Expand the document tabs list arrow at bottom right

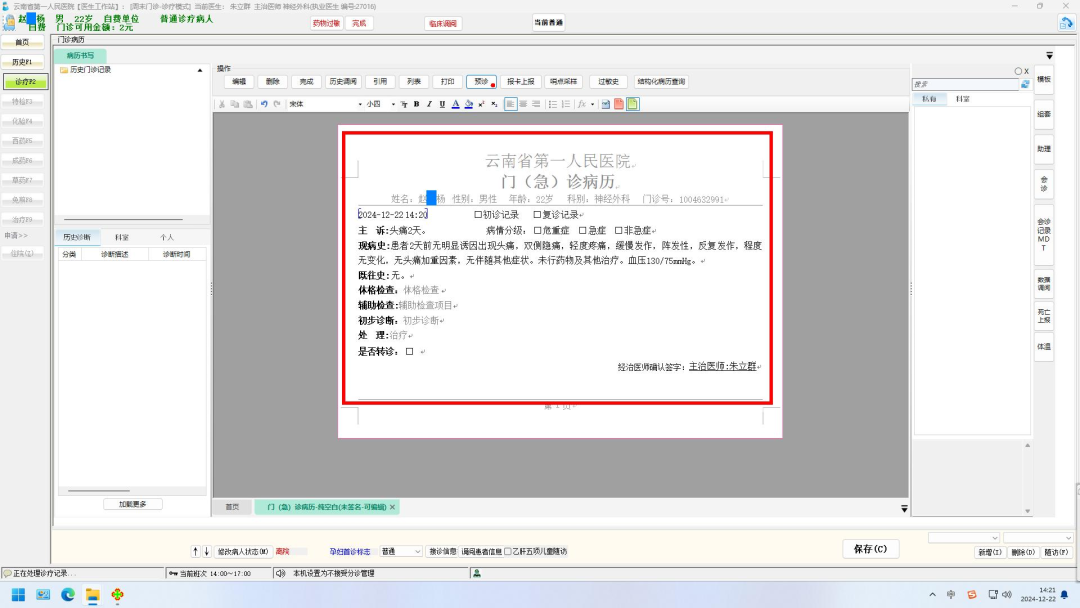point(904,509)
